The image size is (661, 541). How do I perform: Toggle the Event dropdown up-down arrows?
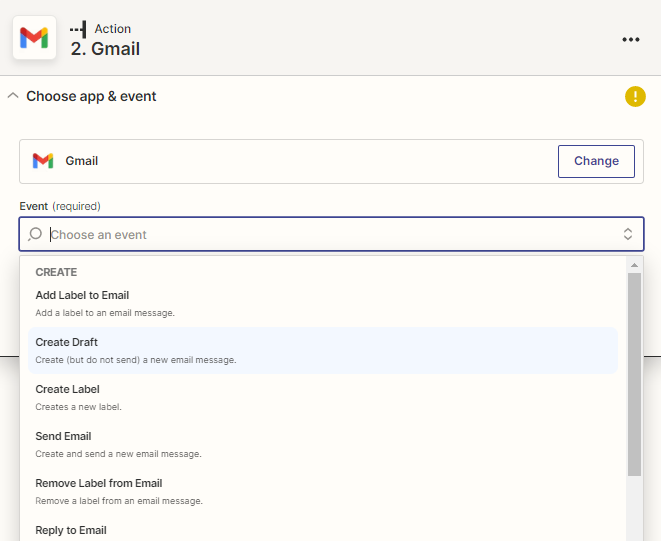[628, 234]
